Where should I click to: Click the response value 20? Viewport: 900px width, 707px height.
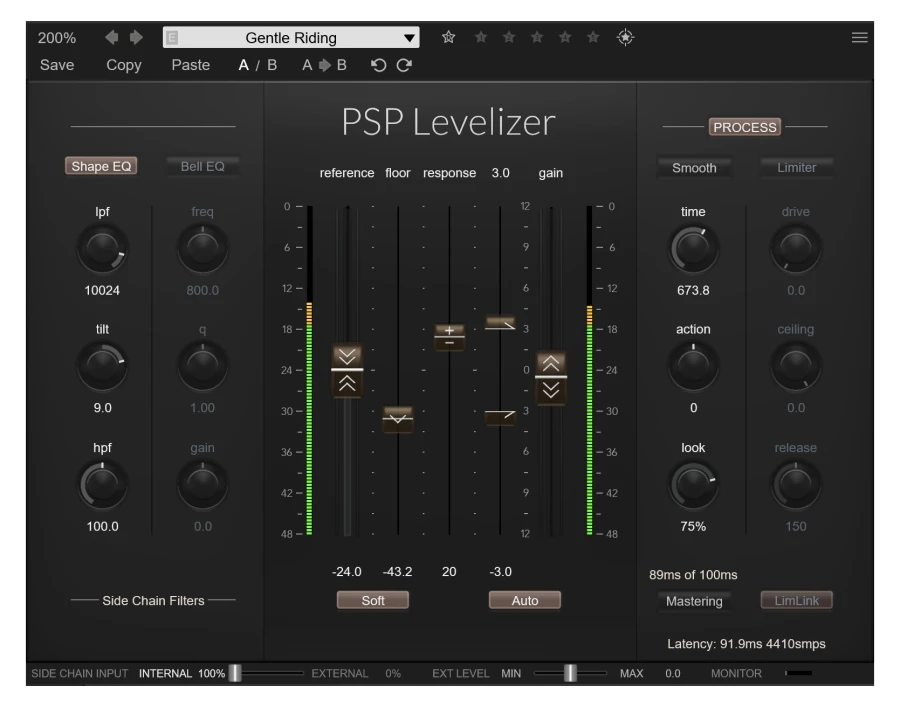click(449, 572)
